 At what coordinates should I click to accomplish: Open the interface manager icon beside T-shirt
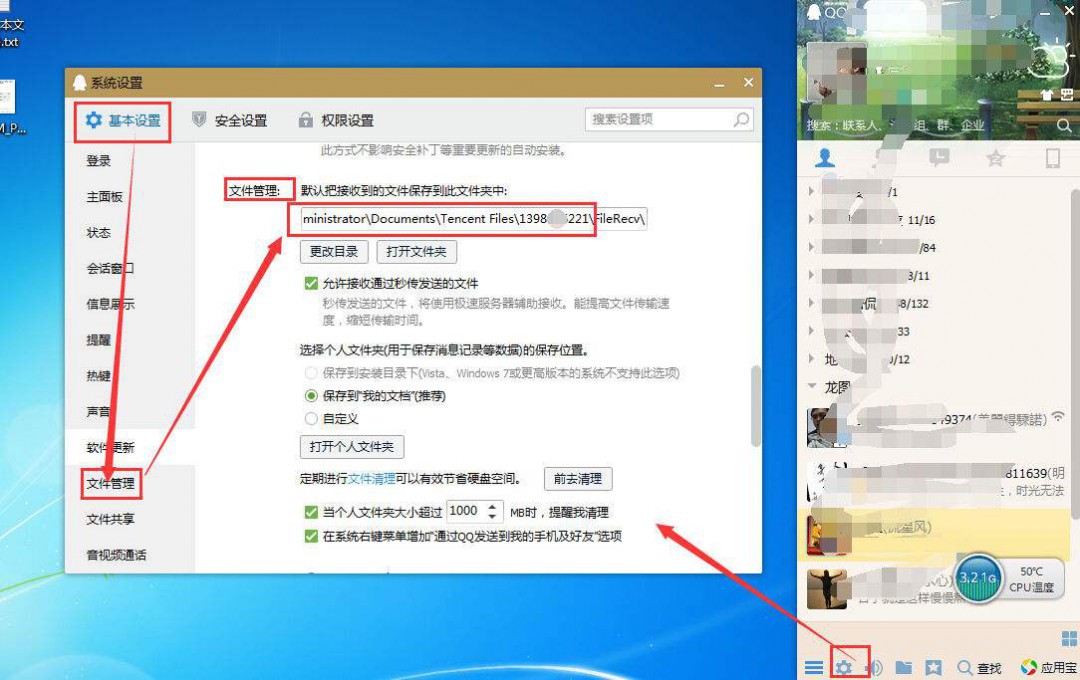tap(1067, 95)
